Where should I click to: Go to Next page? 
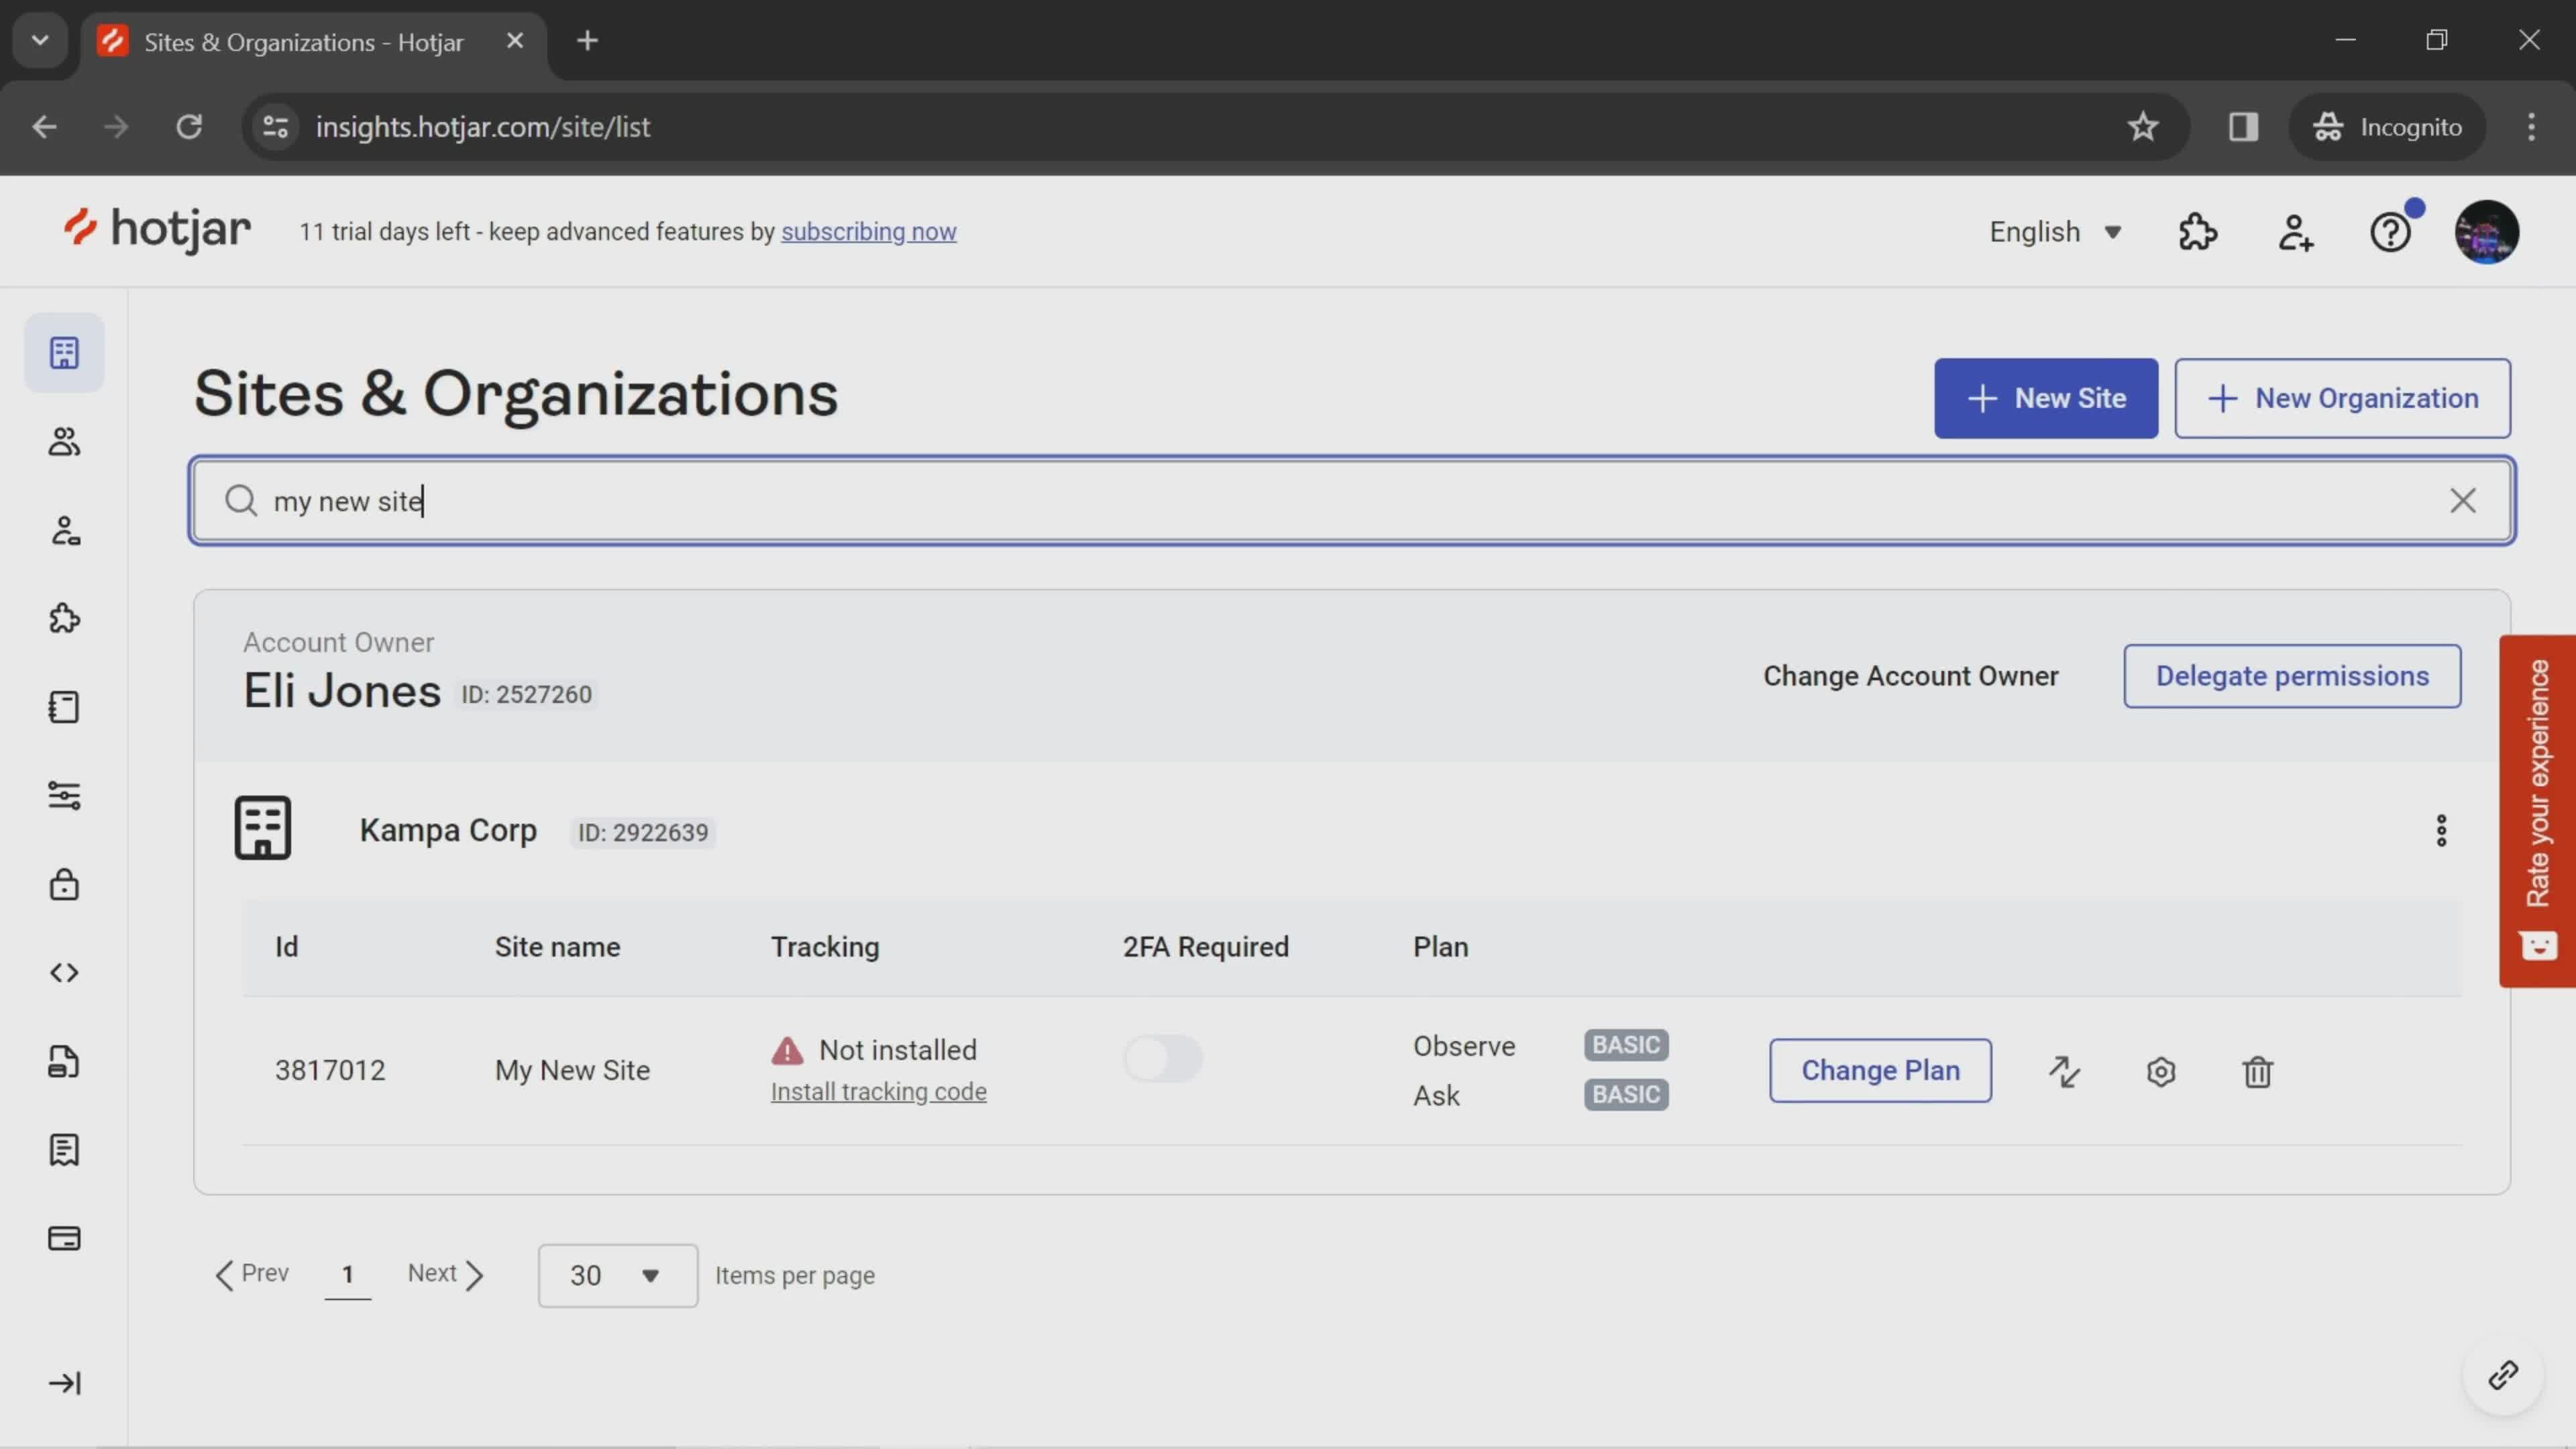click(x=446, y=1274)
